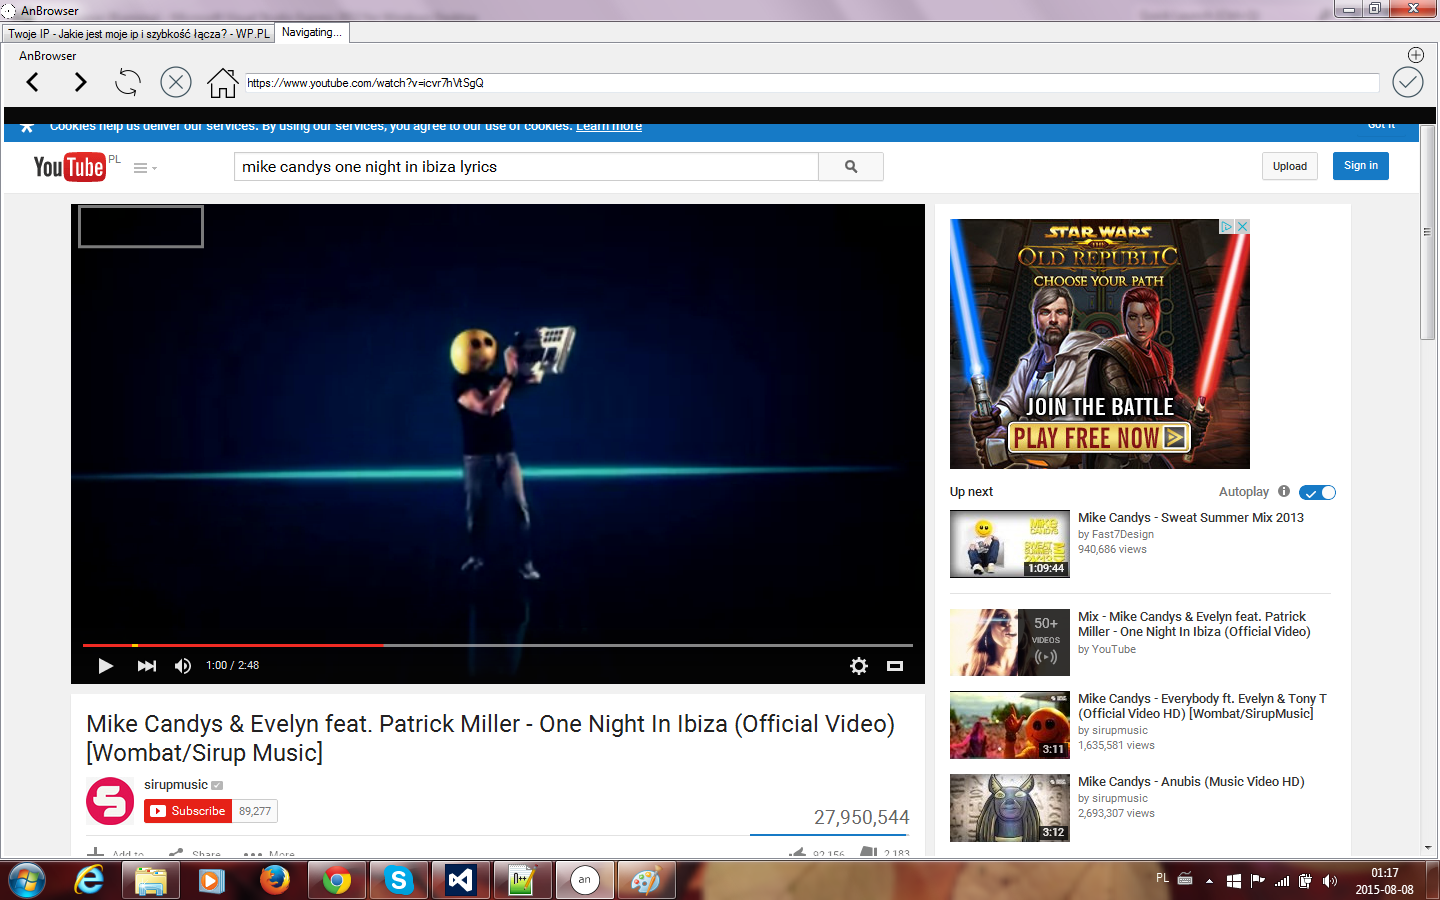Open the 50+ videos mix thumbnail

point(1010,642)
